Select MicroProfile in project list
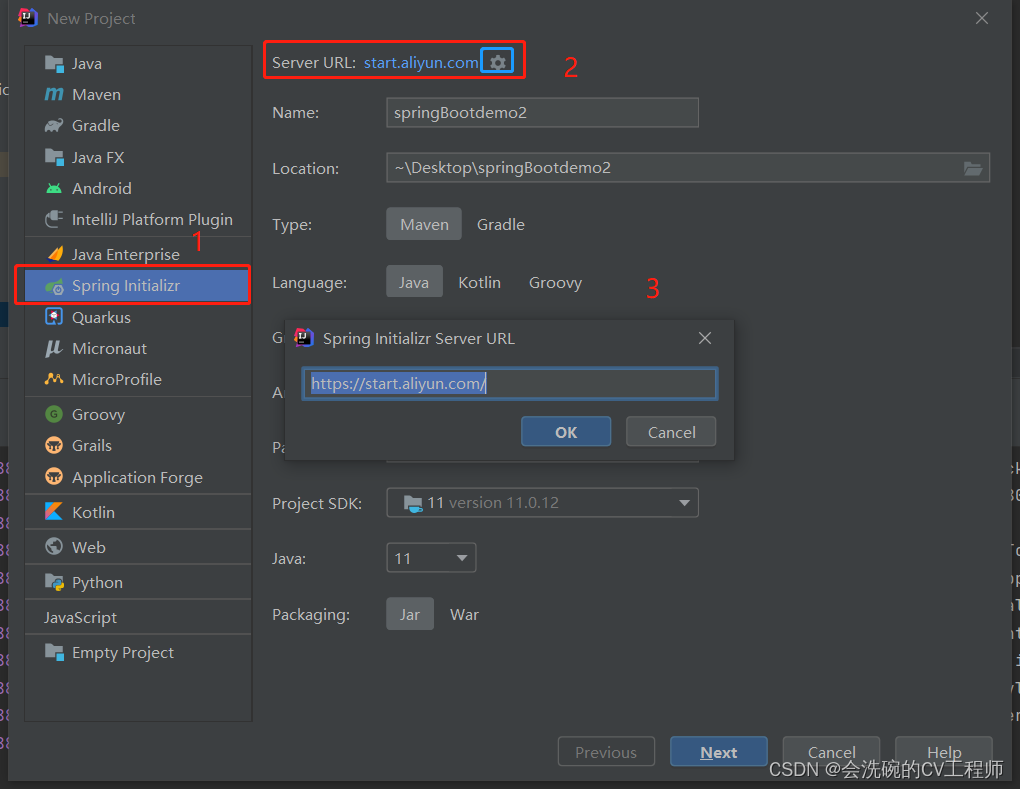 (138, 379)
